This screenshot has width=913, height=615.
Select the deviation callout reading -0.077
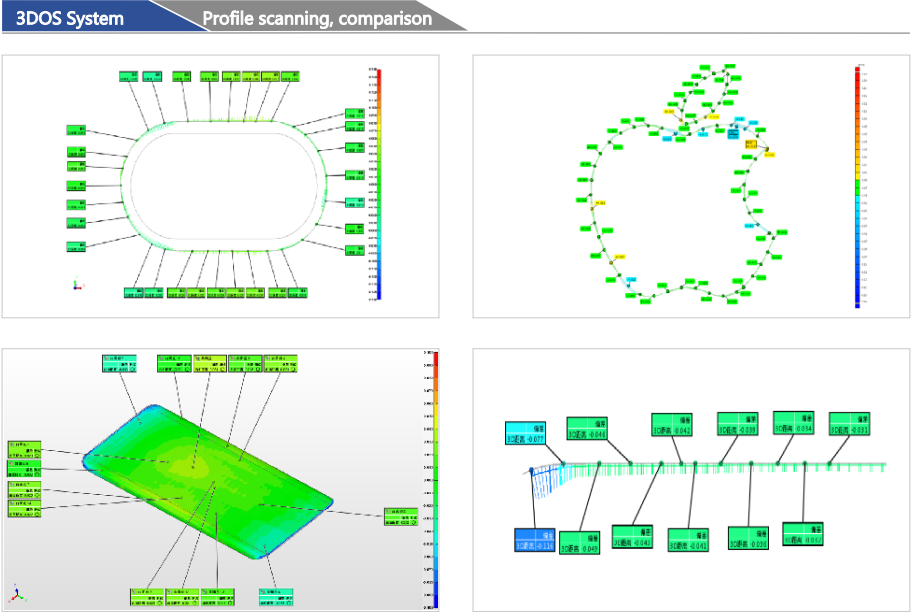click(x=525, y=434)
